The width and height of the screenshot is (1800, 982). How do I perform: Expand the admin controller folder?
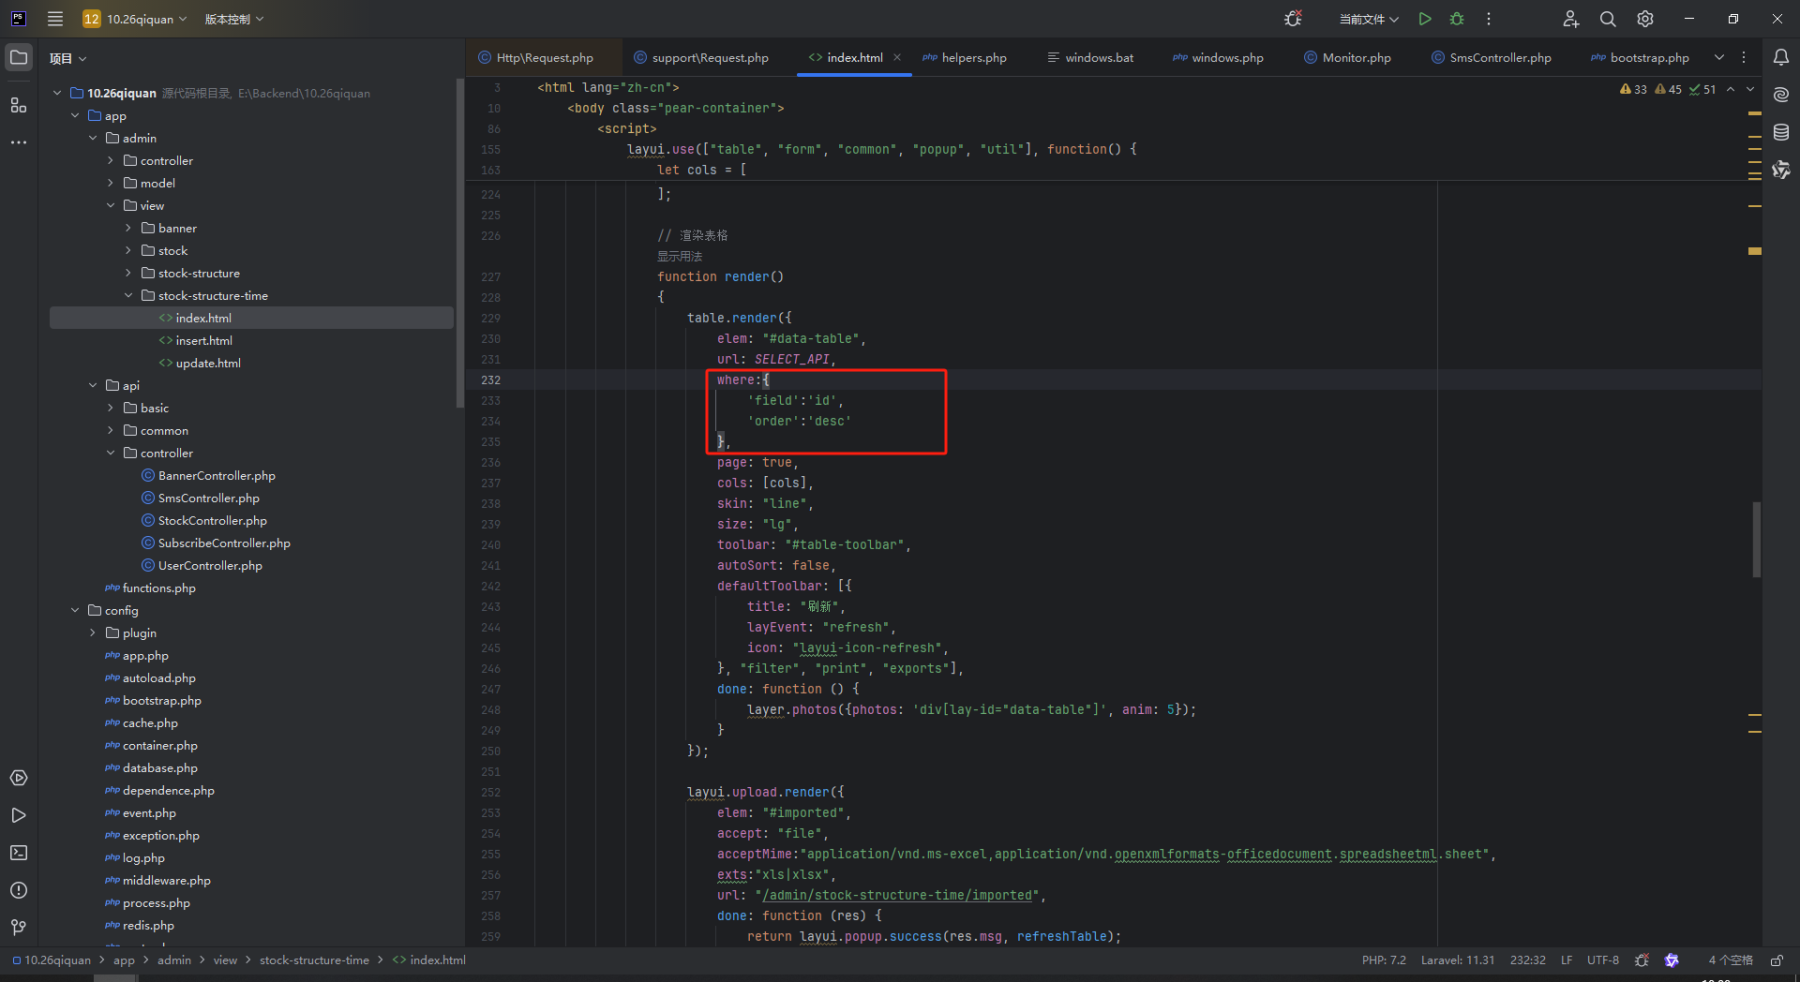tap(111, 161)
